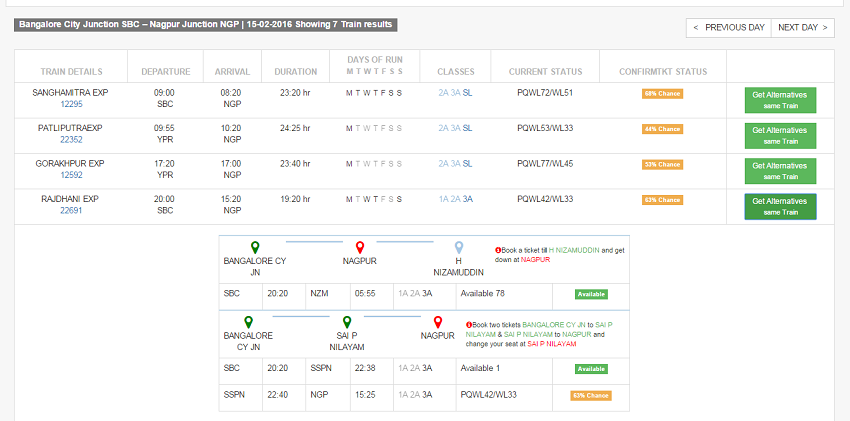Go to Previous Day results
This screenshot has height=421, width=850.
pos(728,27)
